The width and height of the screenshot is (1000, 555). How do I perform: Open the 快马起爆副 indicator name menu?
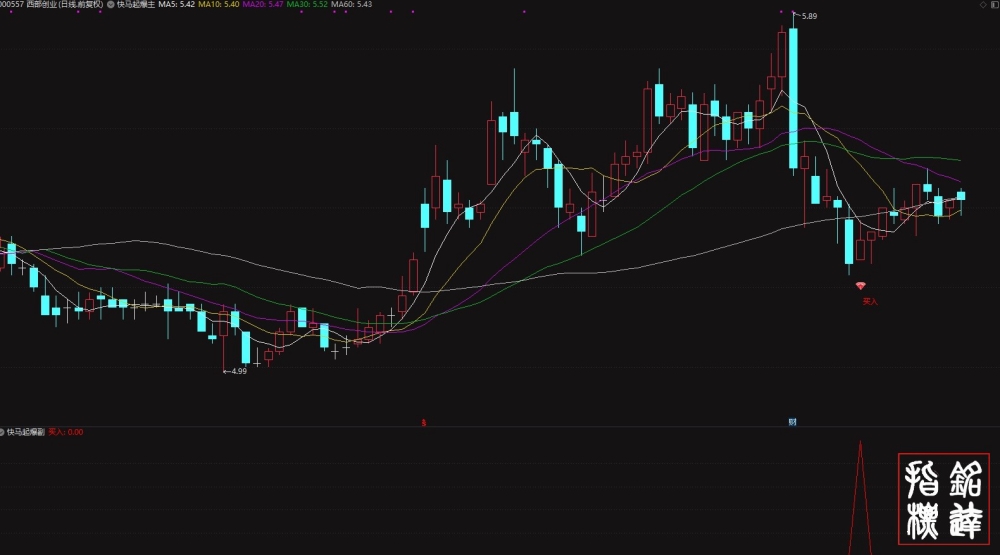click(26, 432)
